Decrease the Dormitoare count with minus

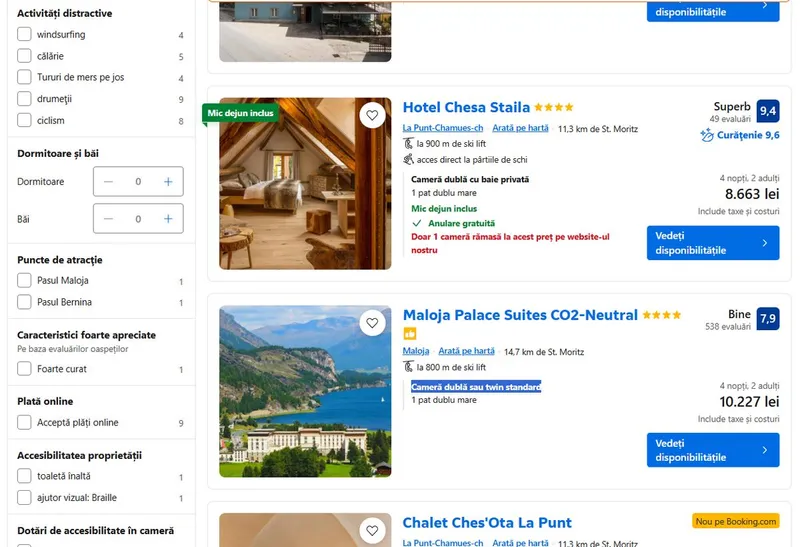109,182
